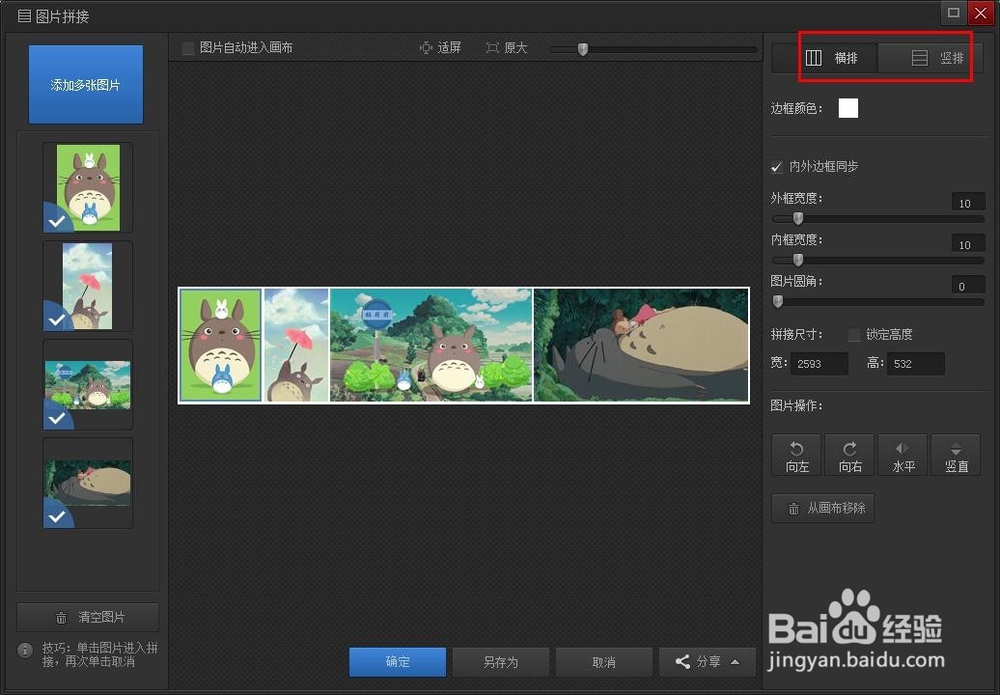The image size is (1000, 695).
Task: Rotate image right with 向右
Action: pos(850,455)
